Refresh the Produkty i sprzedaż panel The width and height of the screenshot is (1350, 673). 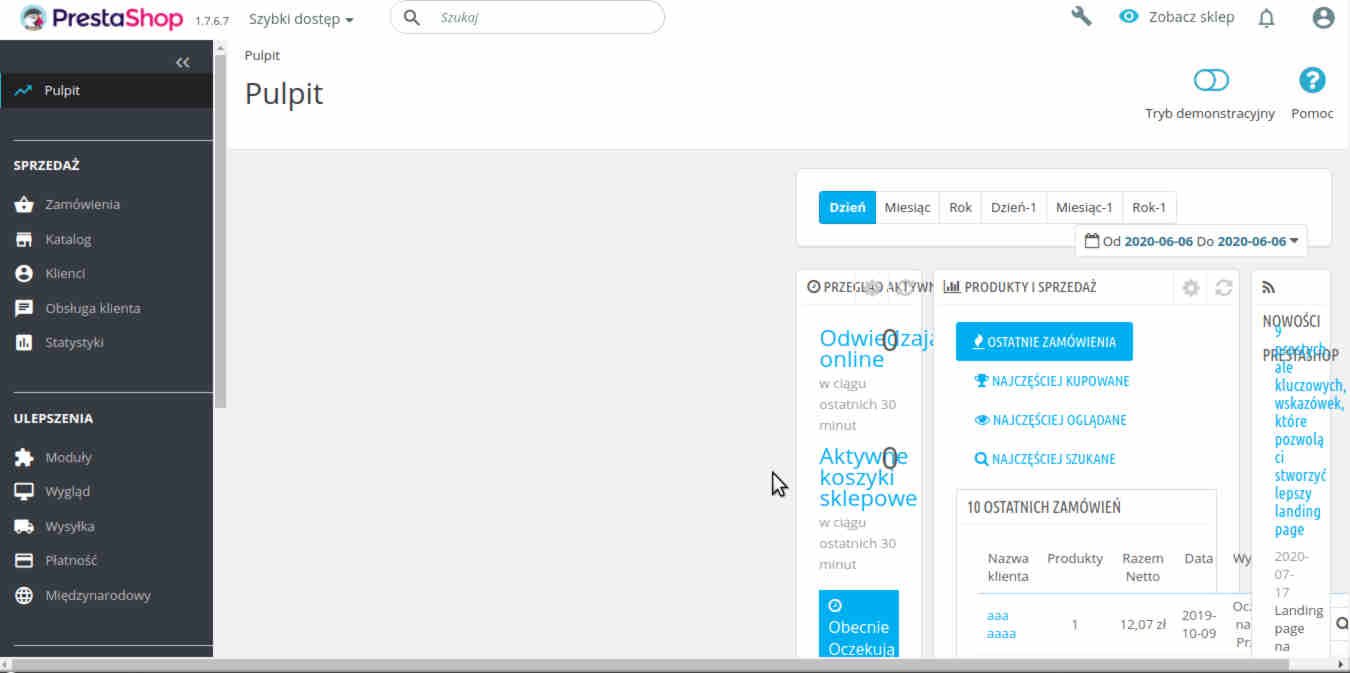click(1223, 288)
